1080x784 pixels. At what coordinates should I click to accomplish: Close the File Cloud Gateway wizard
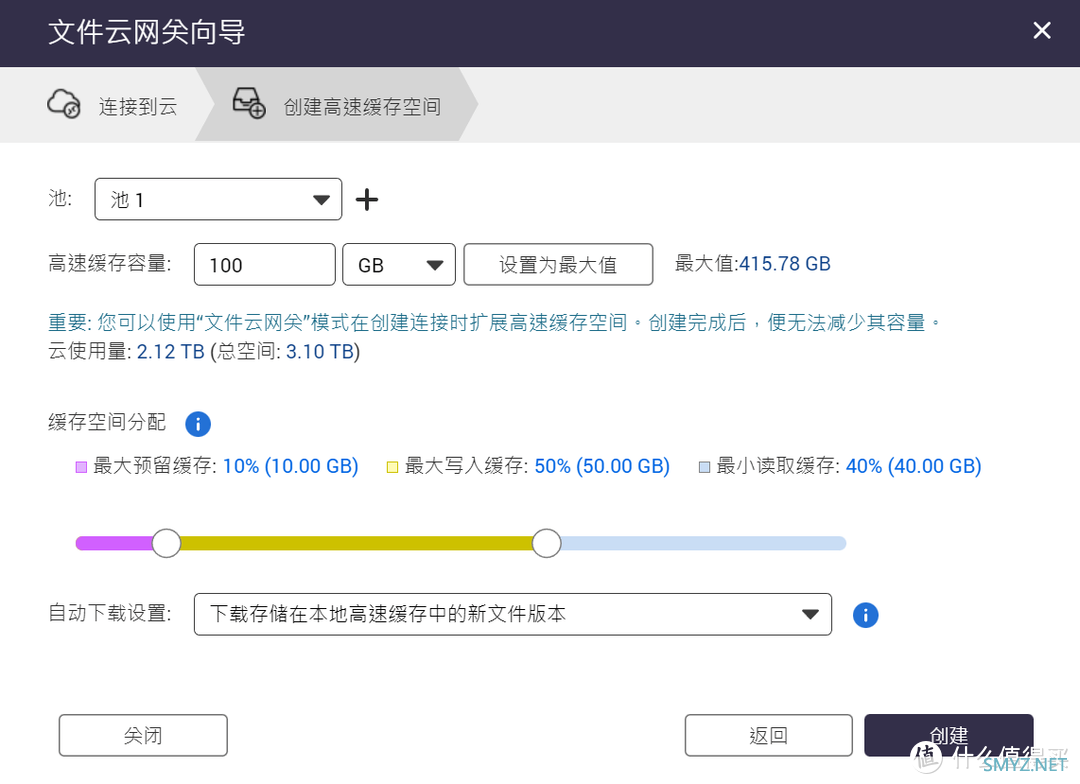tap(1041, 30)
